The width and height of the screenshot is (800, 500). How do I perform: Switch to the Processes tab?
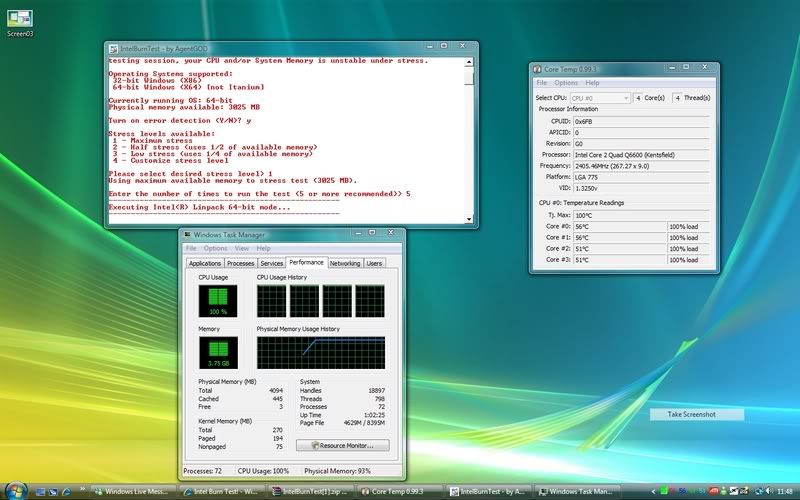[240, 263]
